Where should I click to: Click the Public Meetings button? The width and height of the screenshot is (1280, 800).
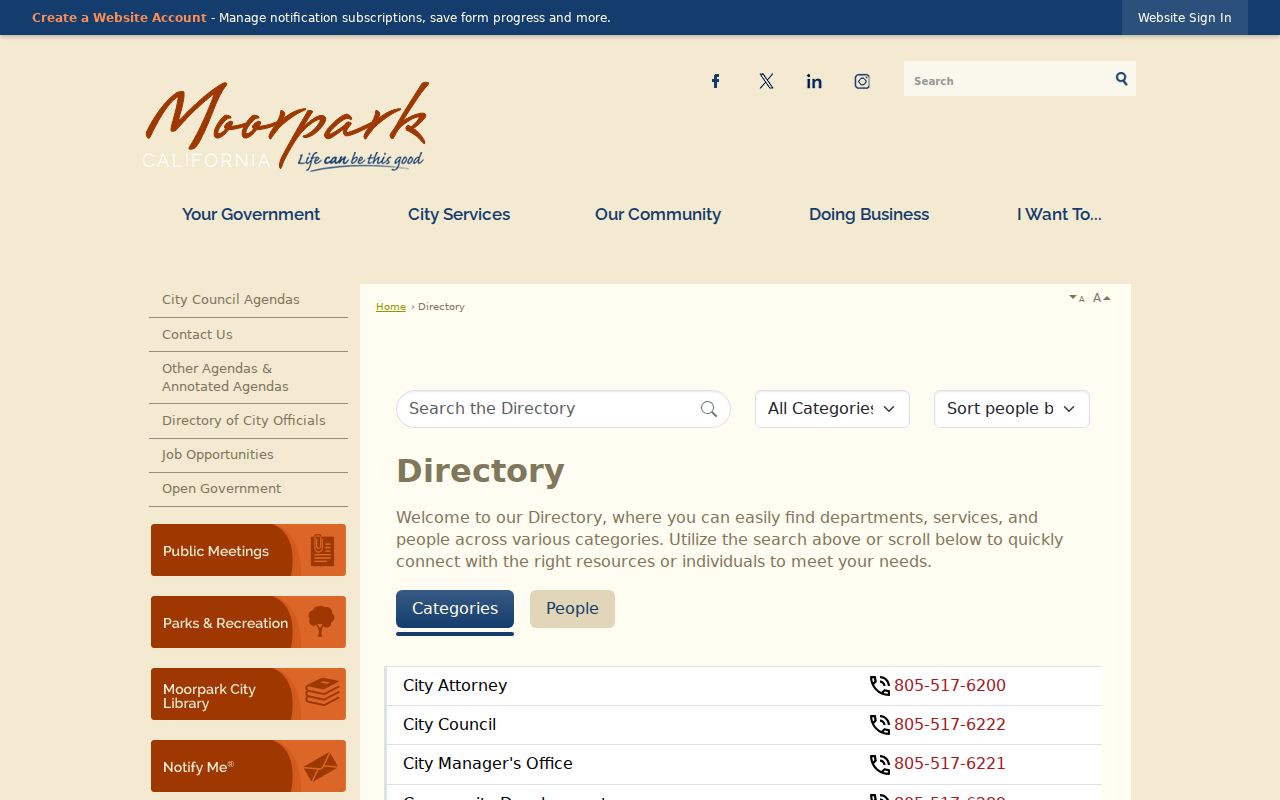(x=248, y=550)
